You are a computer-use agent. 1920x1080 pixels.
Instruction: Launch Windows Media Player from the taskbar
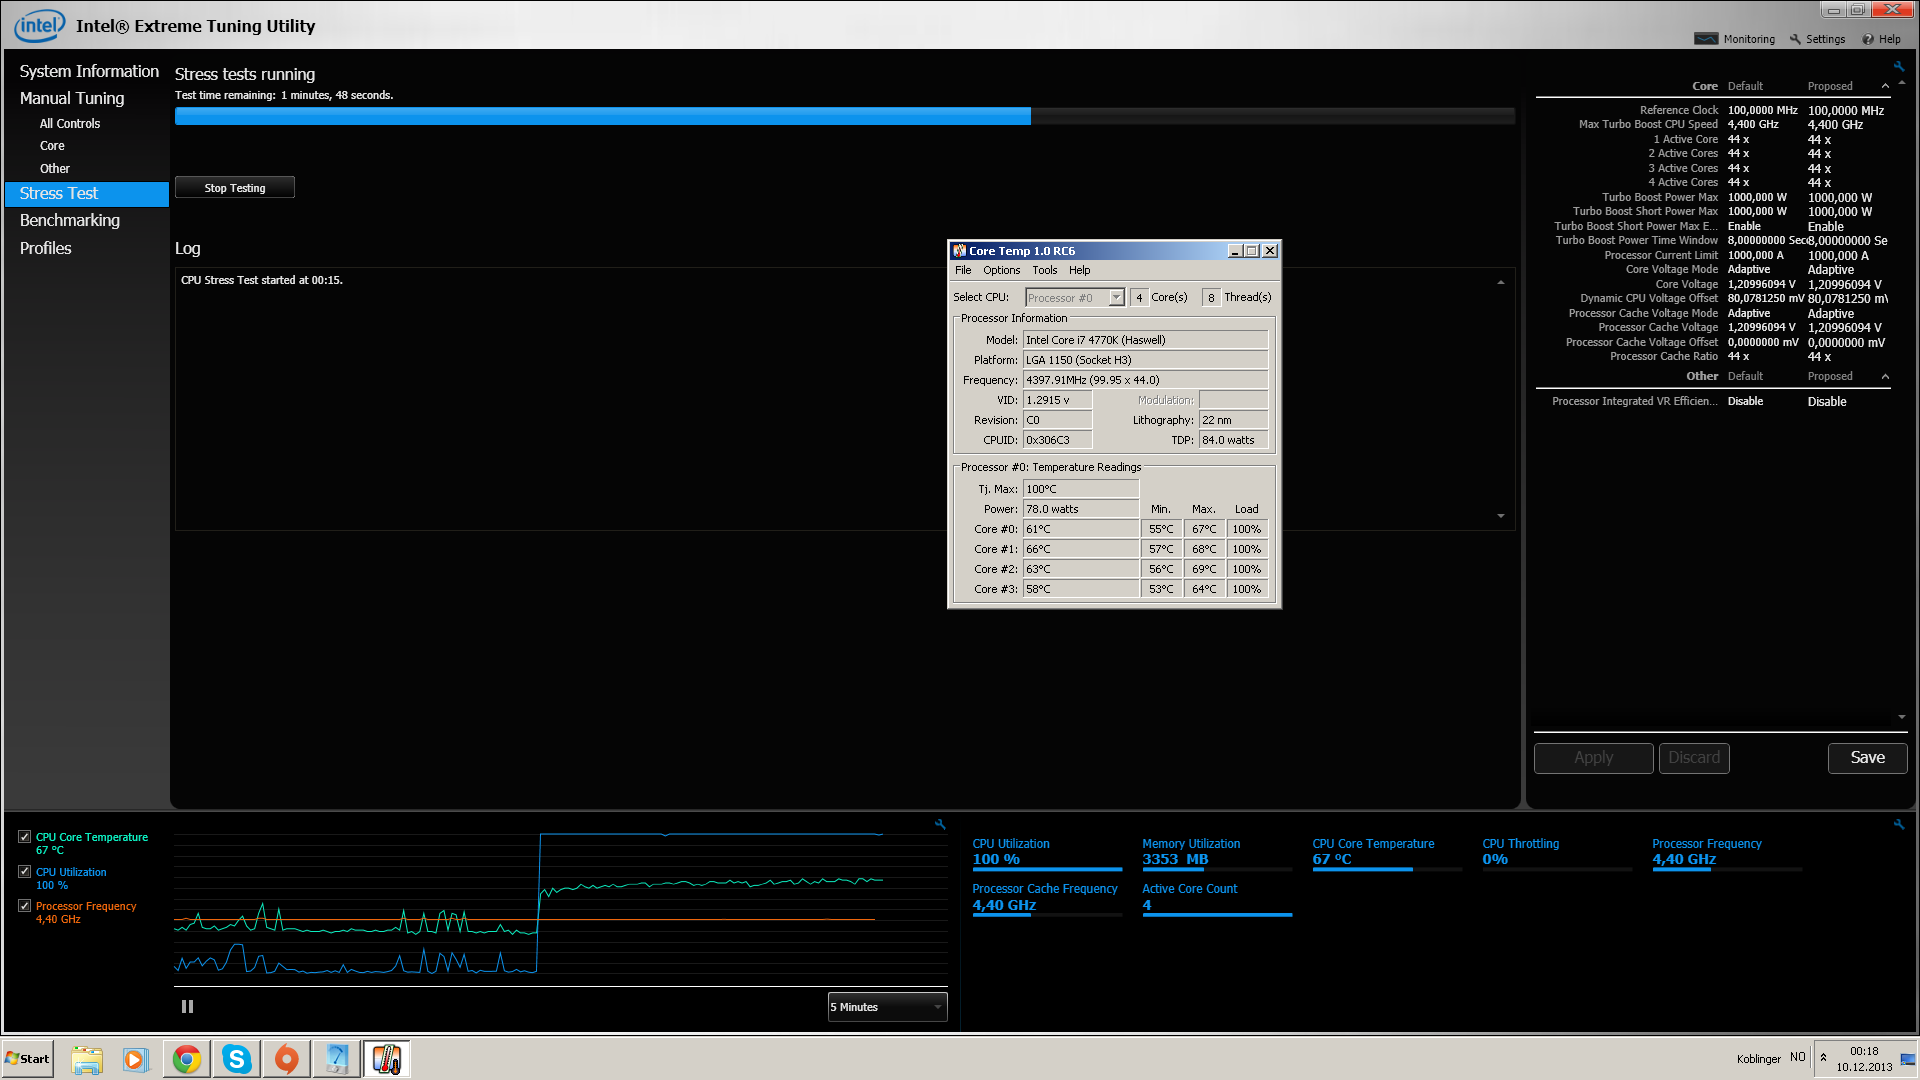pos(136,1059)
